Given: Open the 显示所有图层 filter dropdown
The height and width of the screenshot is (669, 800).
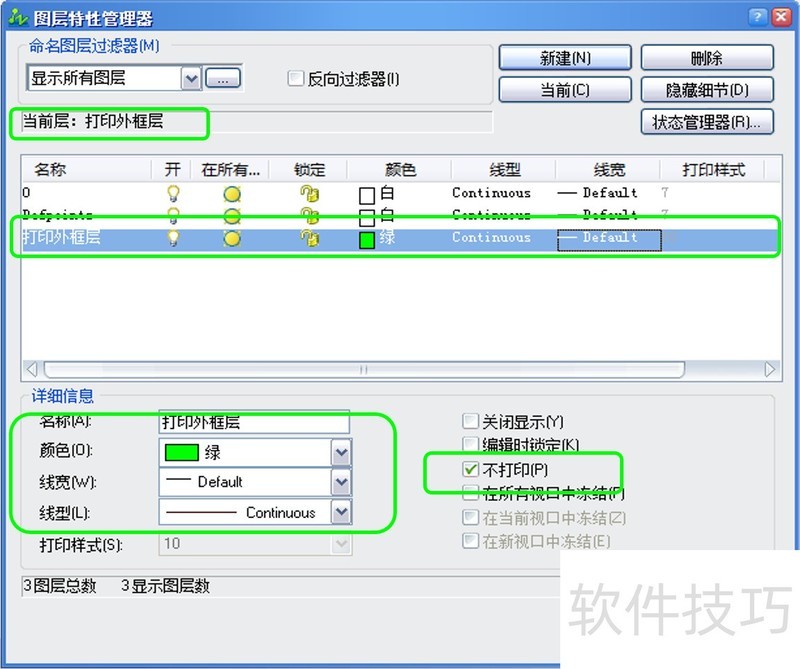Looking at the screenshot, I should pyautogui.click(x=191, y=79).
